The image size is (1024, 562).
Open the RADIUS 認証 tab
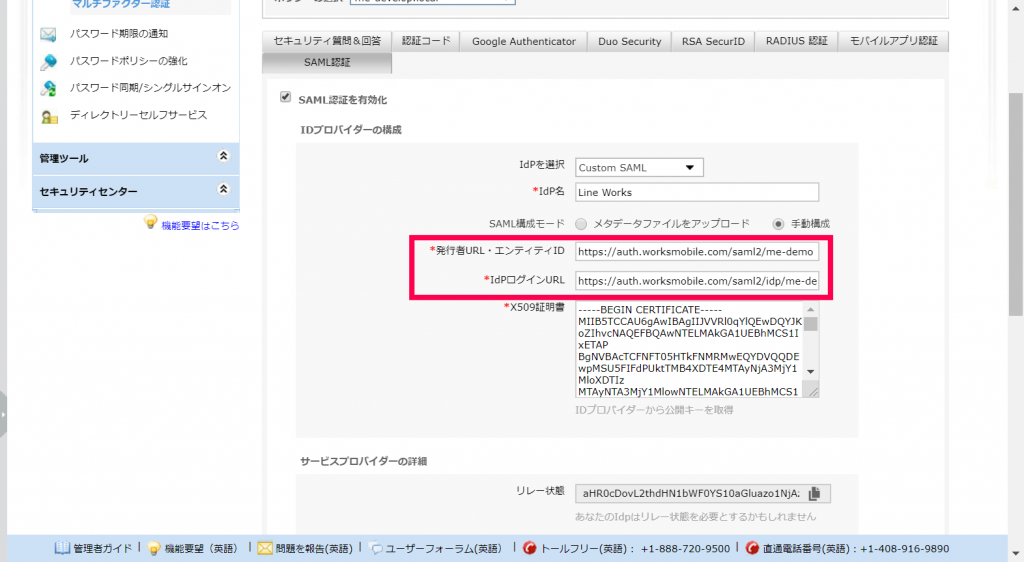[797, 41]
